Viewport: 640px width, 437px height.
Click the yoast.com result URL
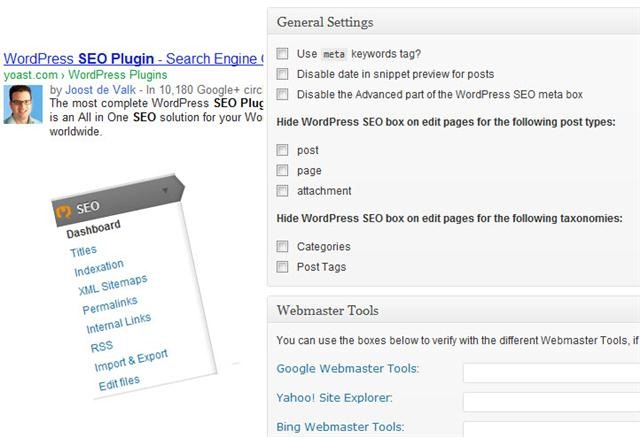31,75
